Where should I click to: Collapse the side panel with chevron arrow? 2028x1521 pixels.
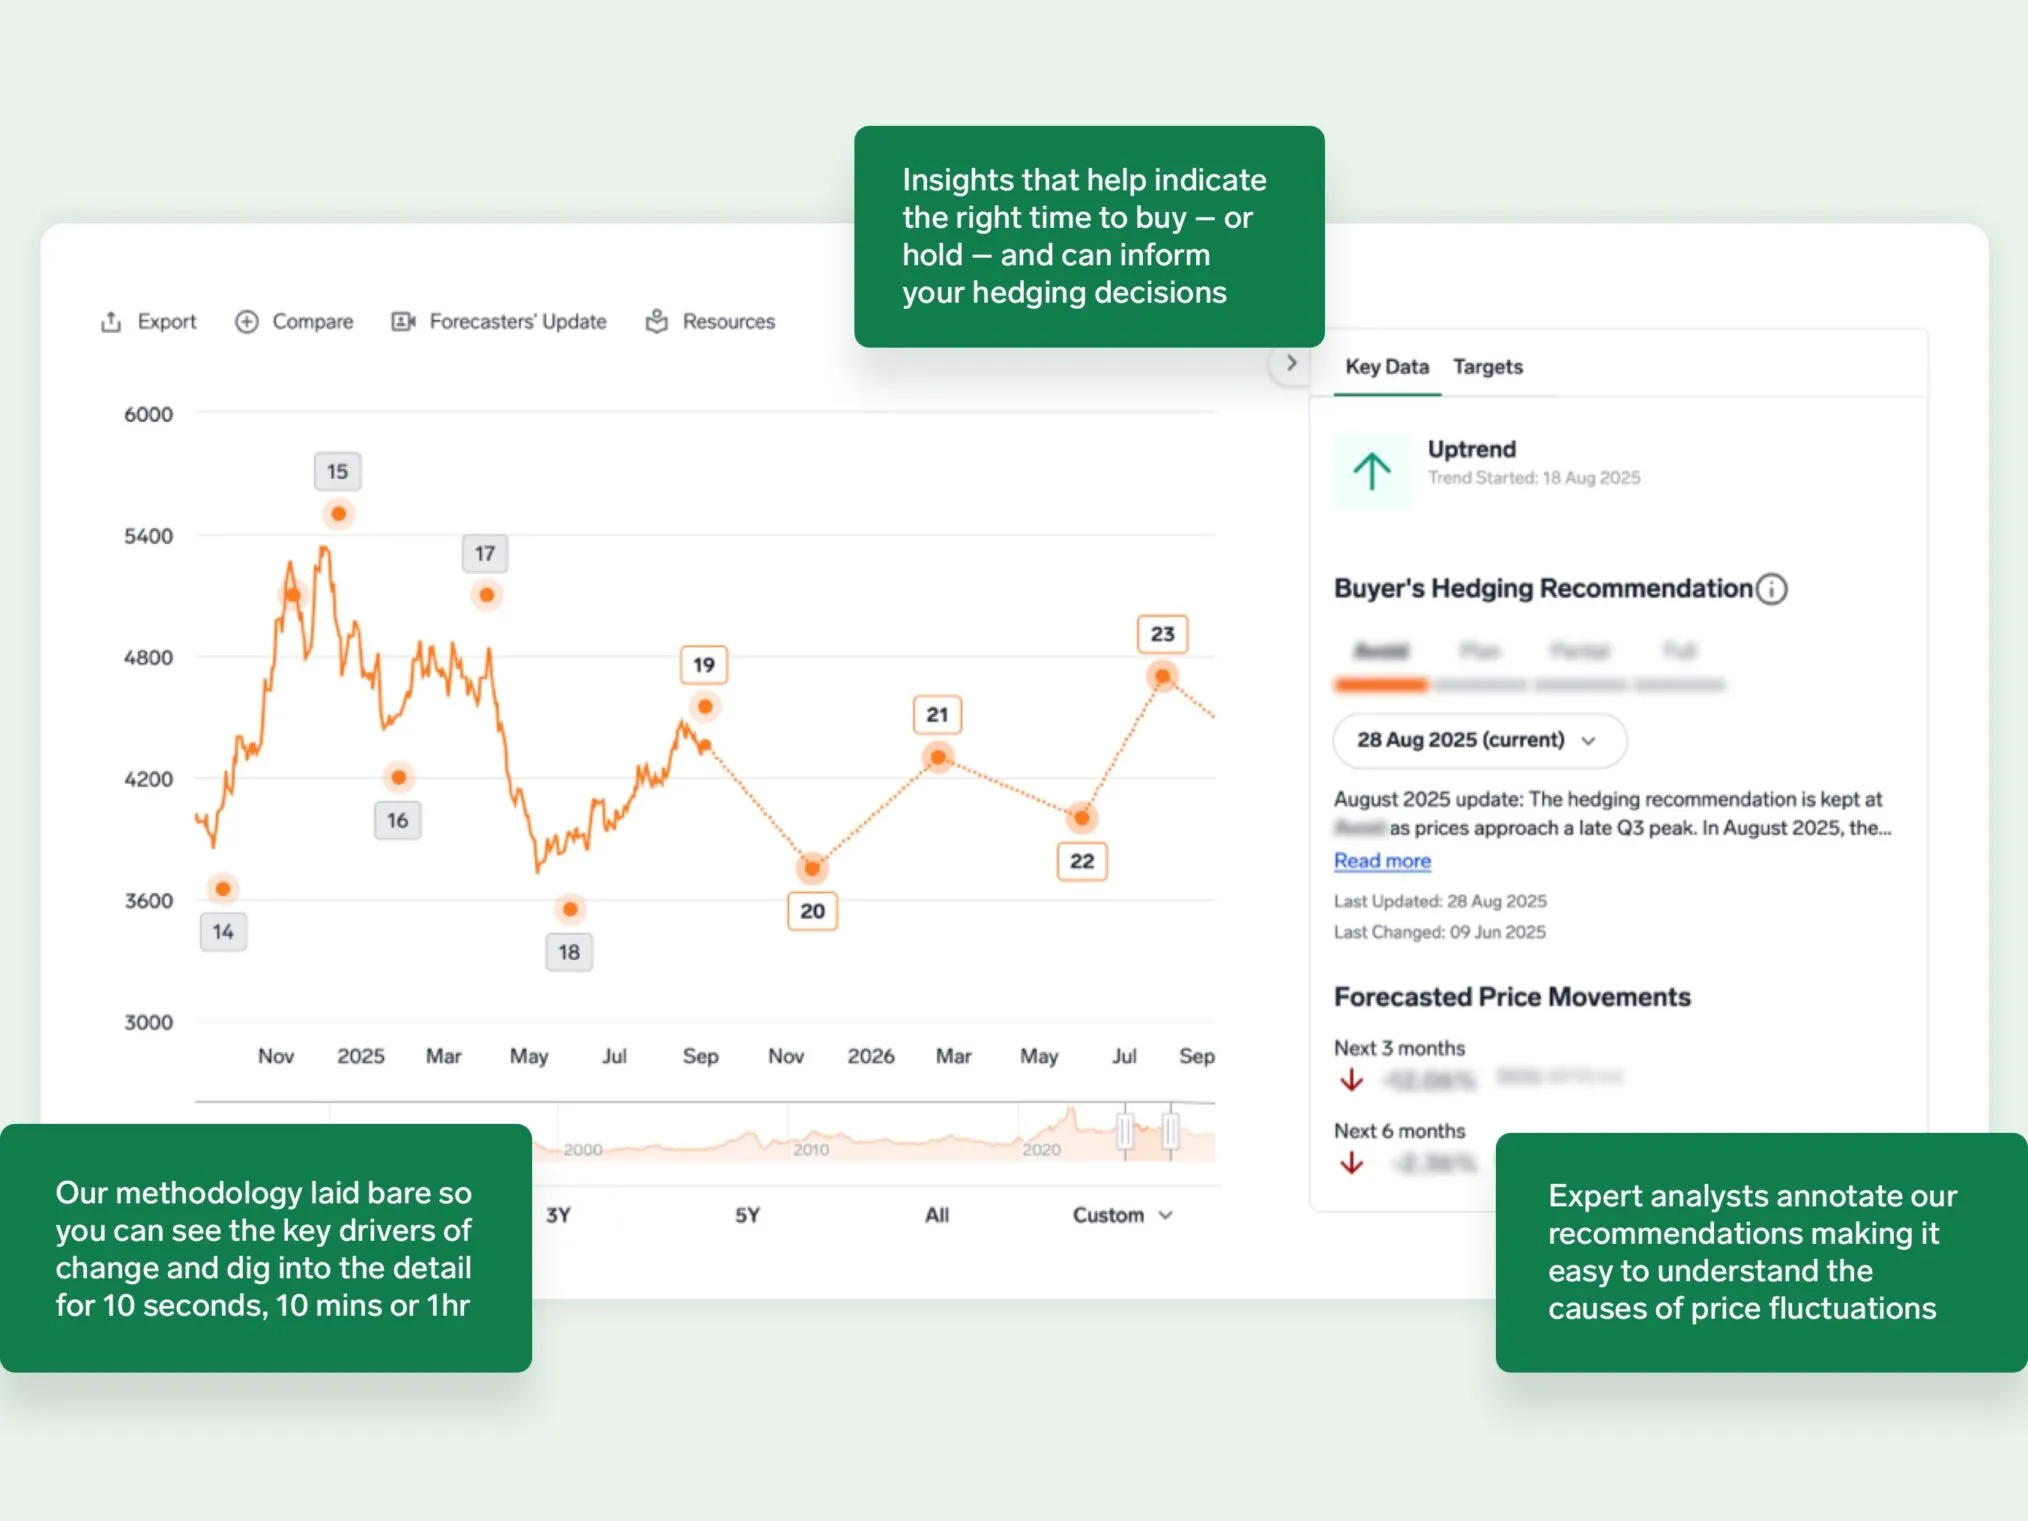point(1291,363)
